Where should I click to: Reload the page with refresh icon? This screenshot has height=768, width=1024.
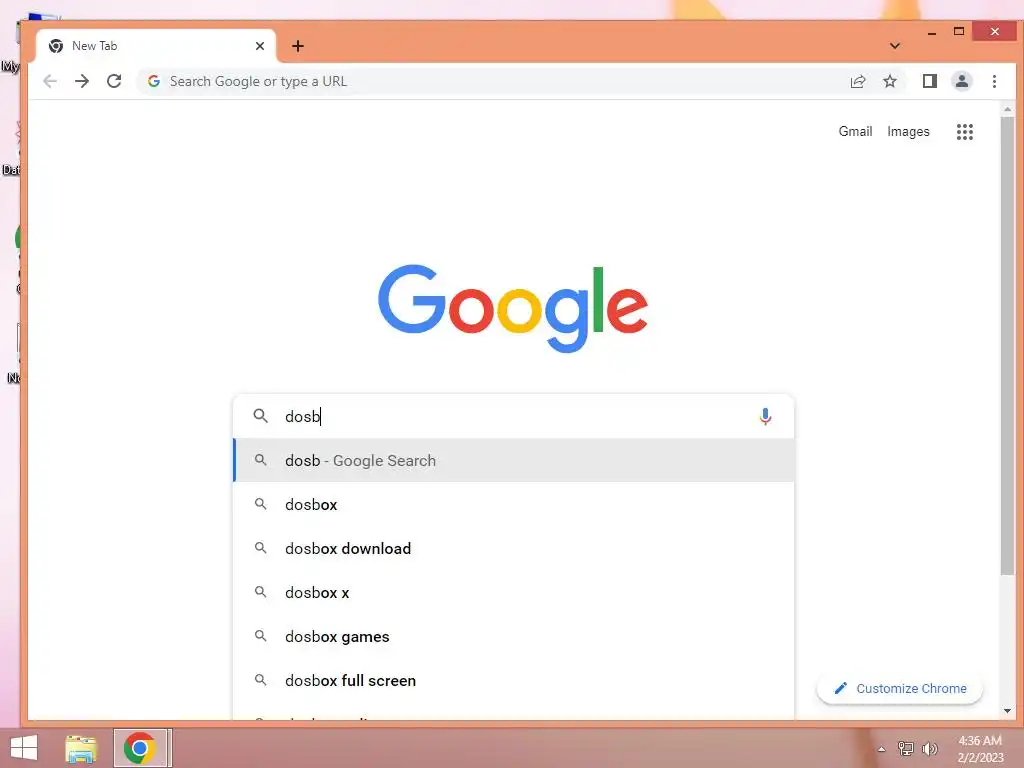(x=114, y=82)
